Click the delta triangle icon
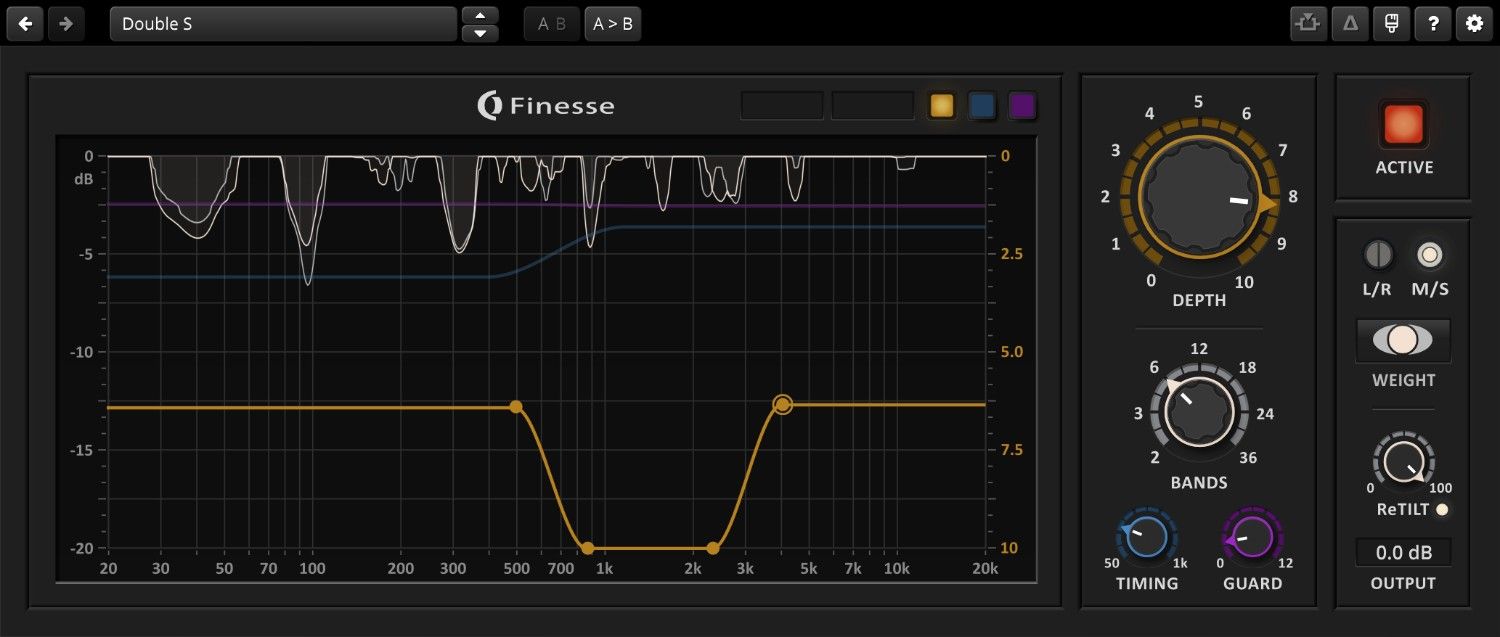The height and width of the screenshot is (637, 1500). [x=1350, y=24]
